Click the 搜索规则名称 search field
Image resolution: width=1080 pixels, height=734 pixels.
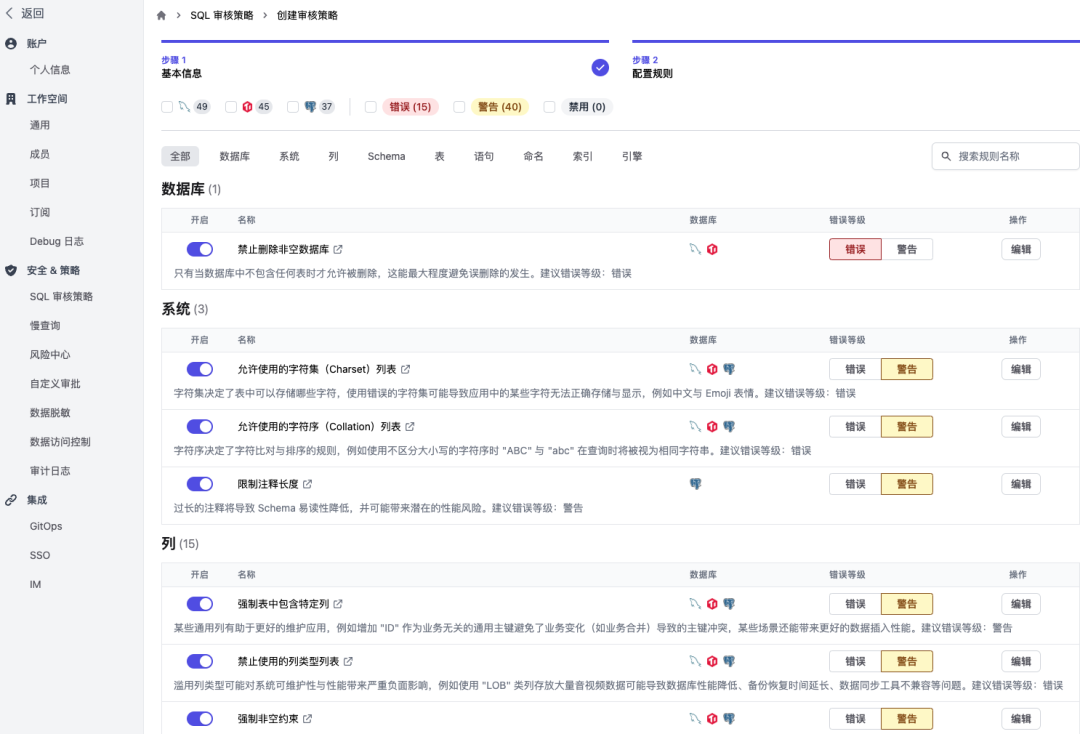click(x=1006, y=156)
